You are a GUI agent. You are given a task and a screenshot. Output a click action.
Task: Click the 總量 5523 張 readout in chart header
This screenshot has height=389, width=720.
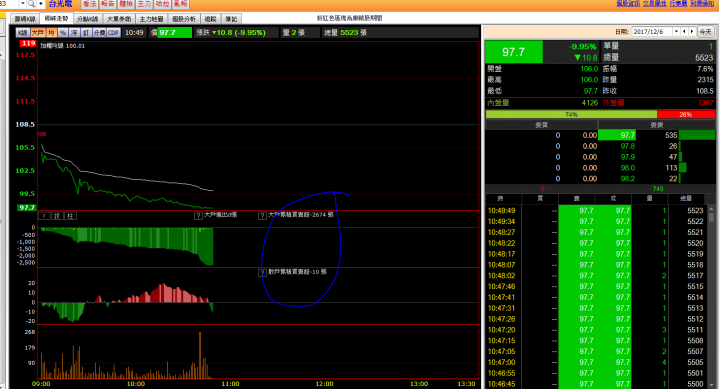pos(345,33)
